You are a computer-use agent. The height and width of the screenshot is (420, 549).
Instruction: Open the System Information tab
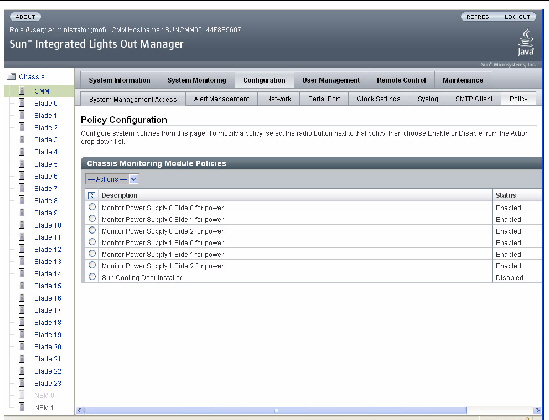(119, 80)
